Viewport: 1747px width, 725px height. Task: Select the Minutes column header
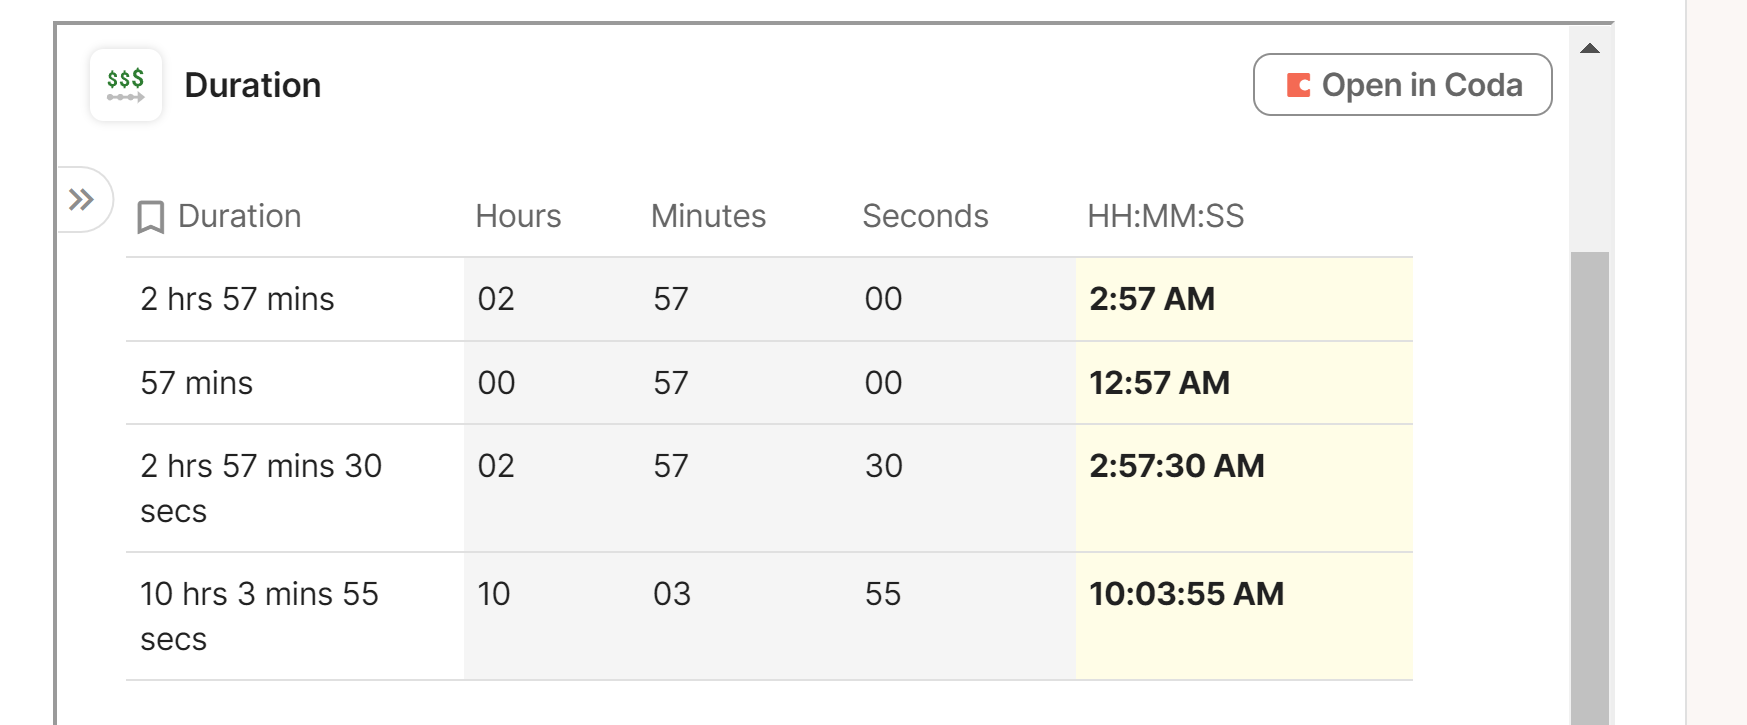708,216
